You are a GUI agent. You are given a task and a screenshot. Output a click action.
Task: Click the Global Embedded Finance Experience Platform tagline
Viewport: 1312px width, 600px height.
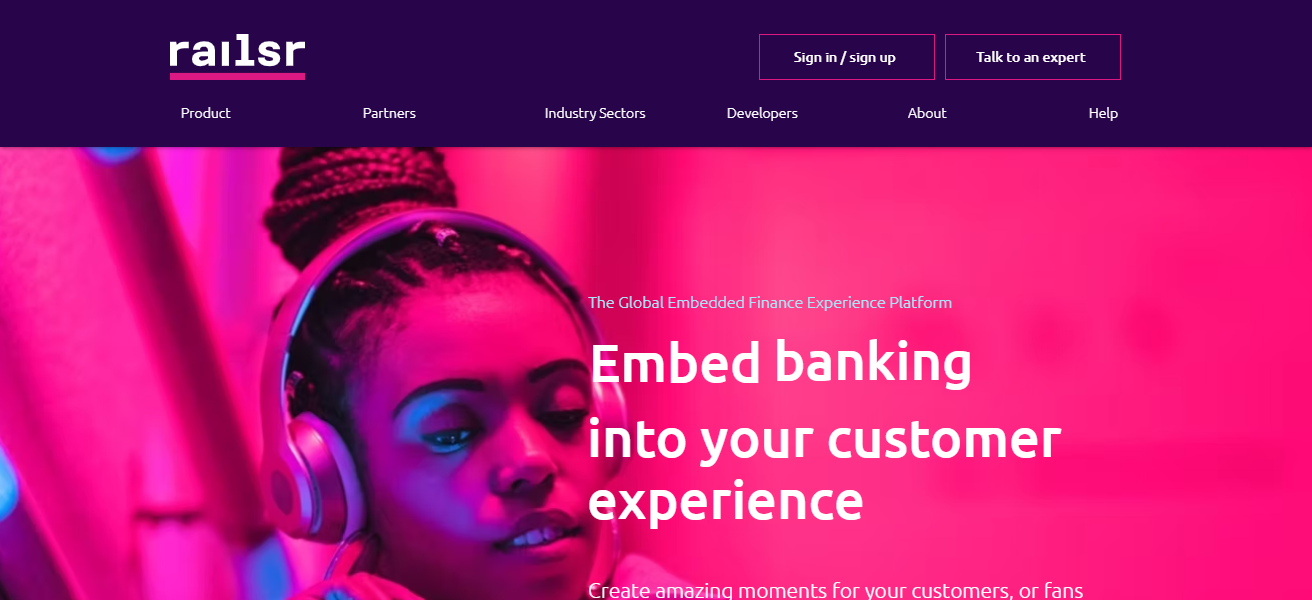(x=770, y=302)
